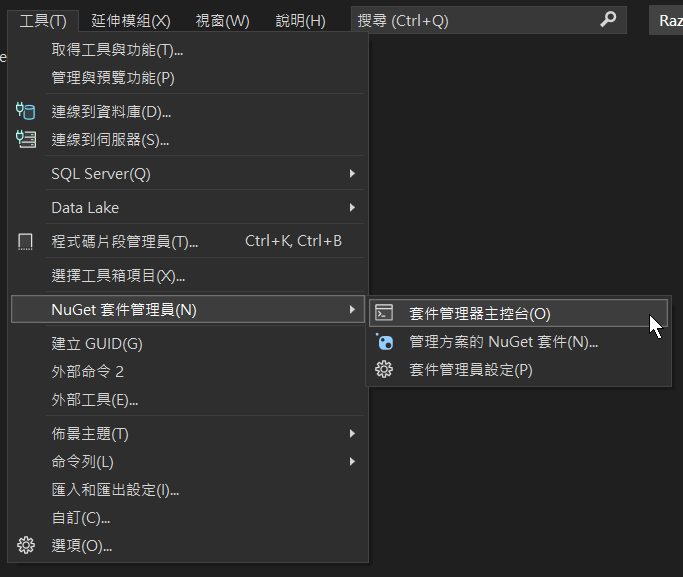Viewport: 683px width, 577px height.
Task: Expand the 佈景主題 submenu arrow
Action: click(352, 434)
